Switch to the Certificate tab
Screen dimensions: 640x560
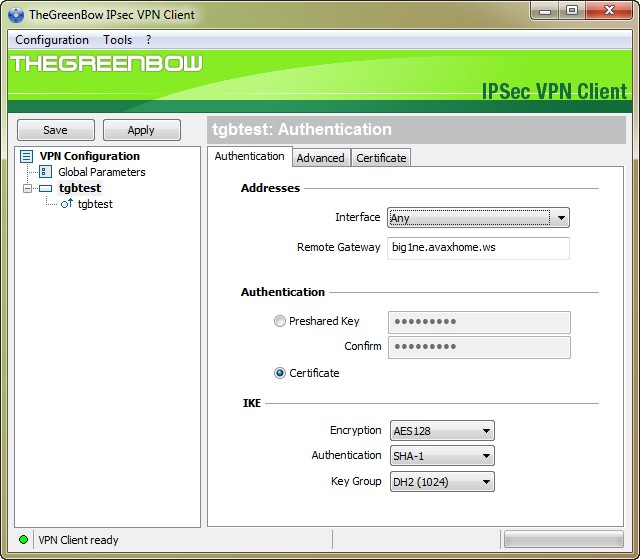pyautogui.click(x=381, y=158)
